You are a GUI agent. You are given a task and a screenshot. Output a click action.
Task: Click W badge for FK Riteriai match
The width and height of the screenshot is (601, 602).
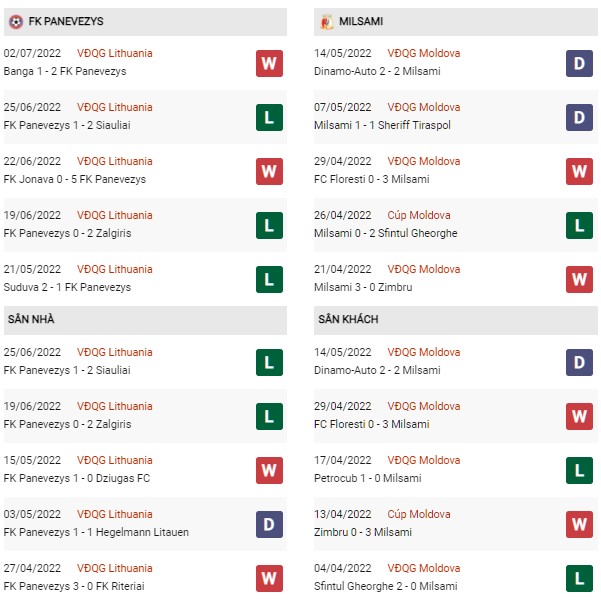[x=269, y=578]
